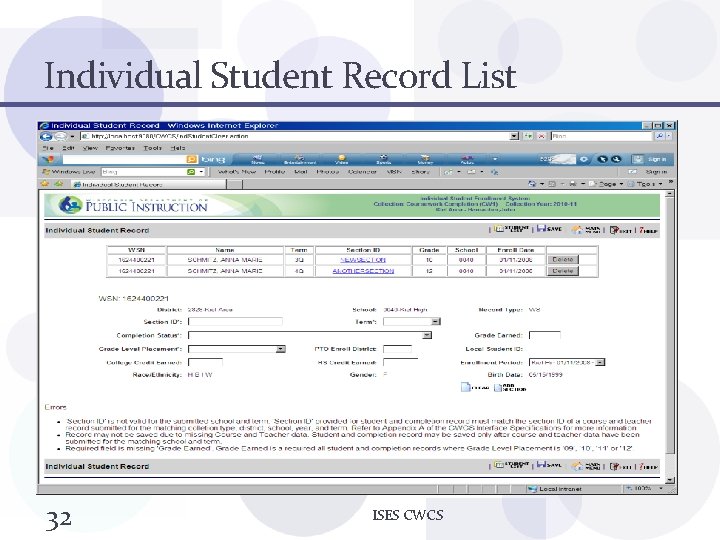
Task: Click the ANOTHERSECTION section ID link
Action: [x=363, y=271]
